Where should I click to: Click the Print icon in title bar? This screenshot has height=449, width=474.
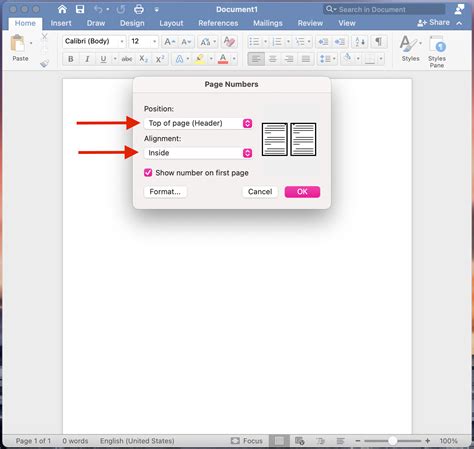[139, 9]
